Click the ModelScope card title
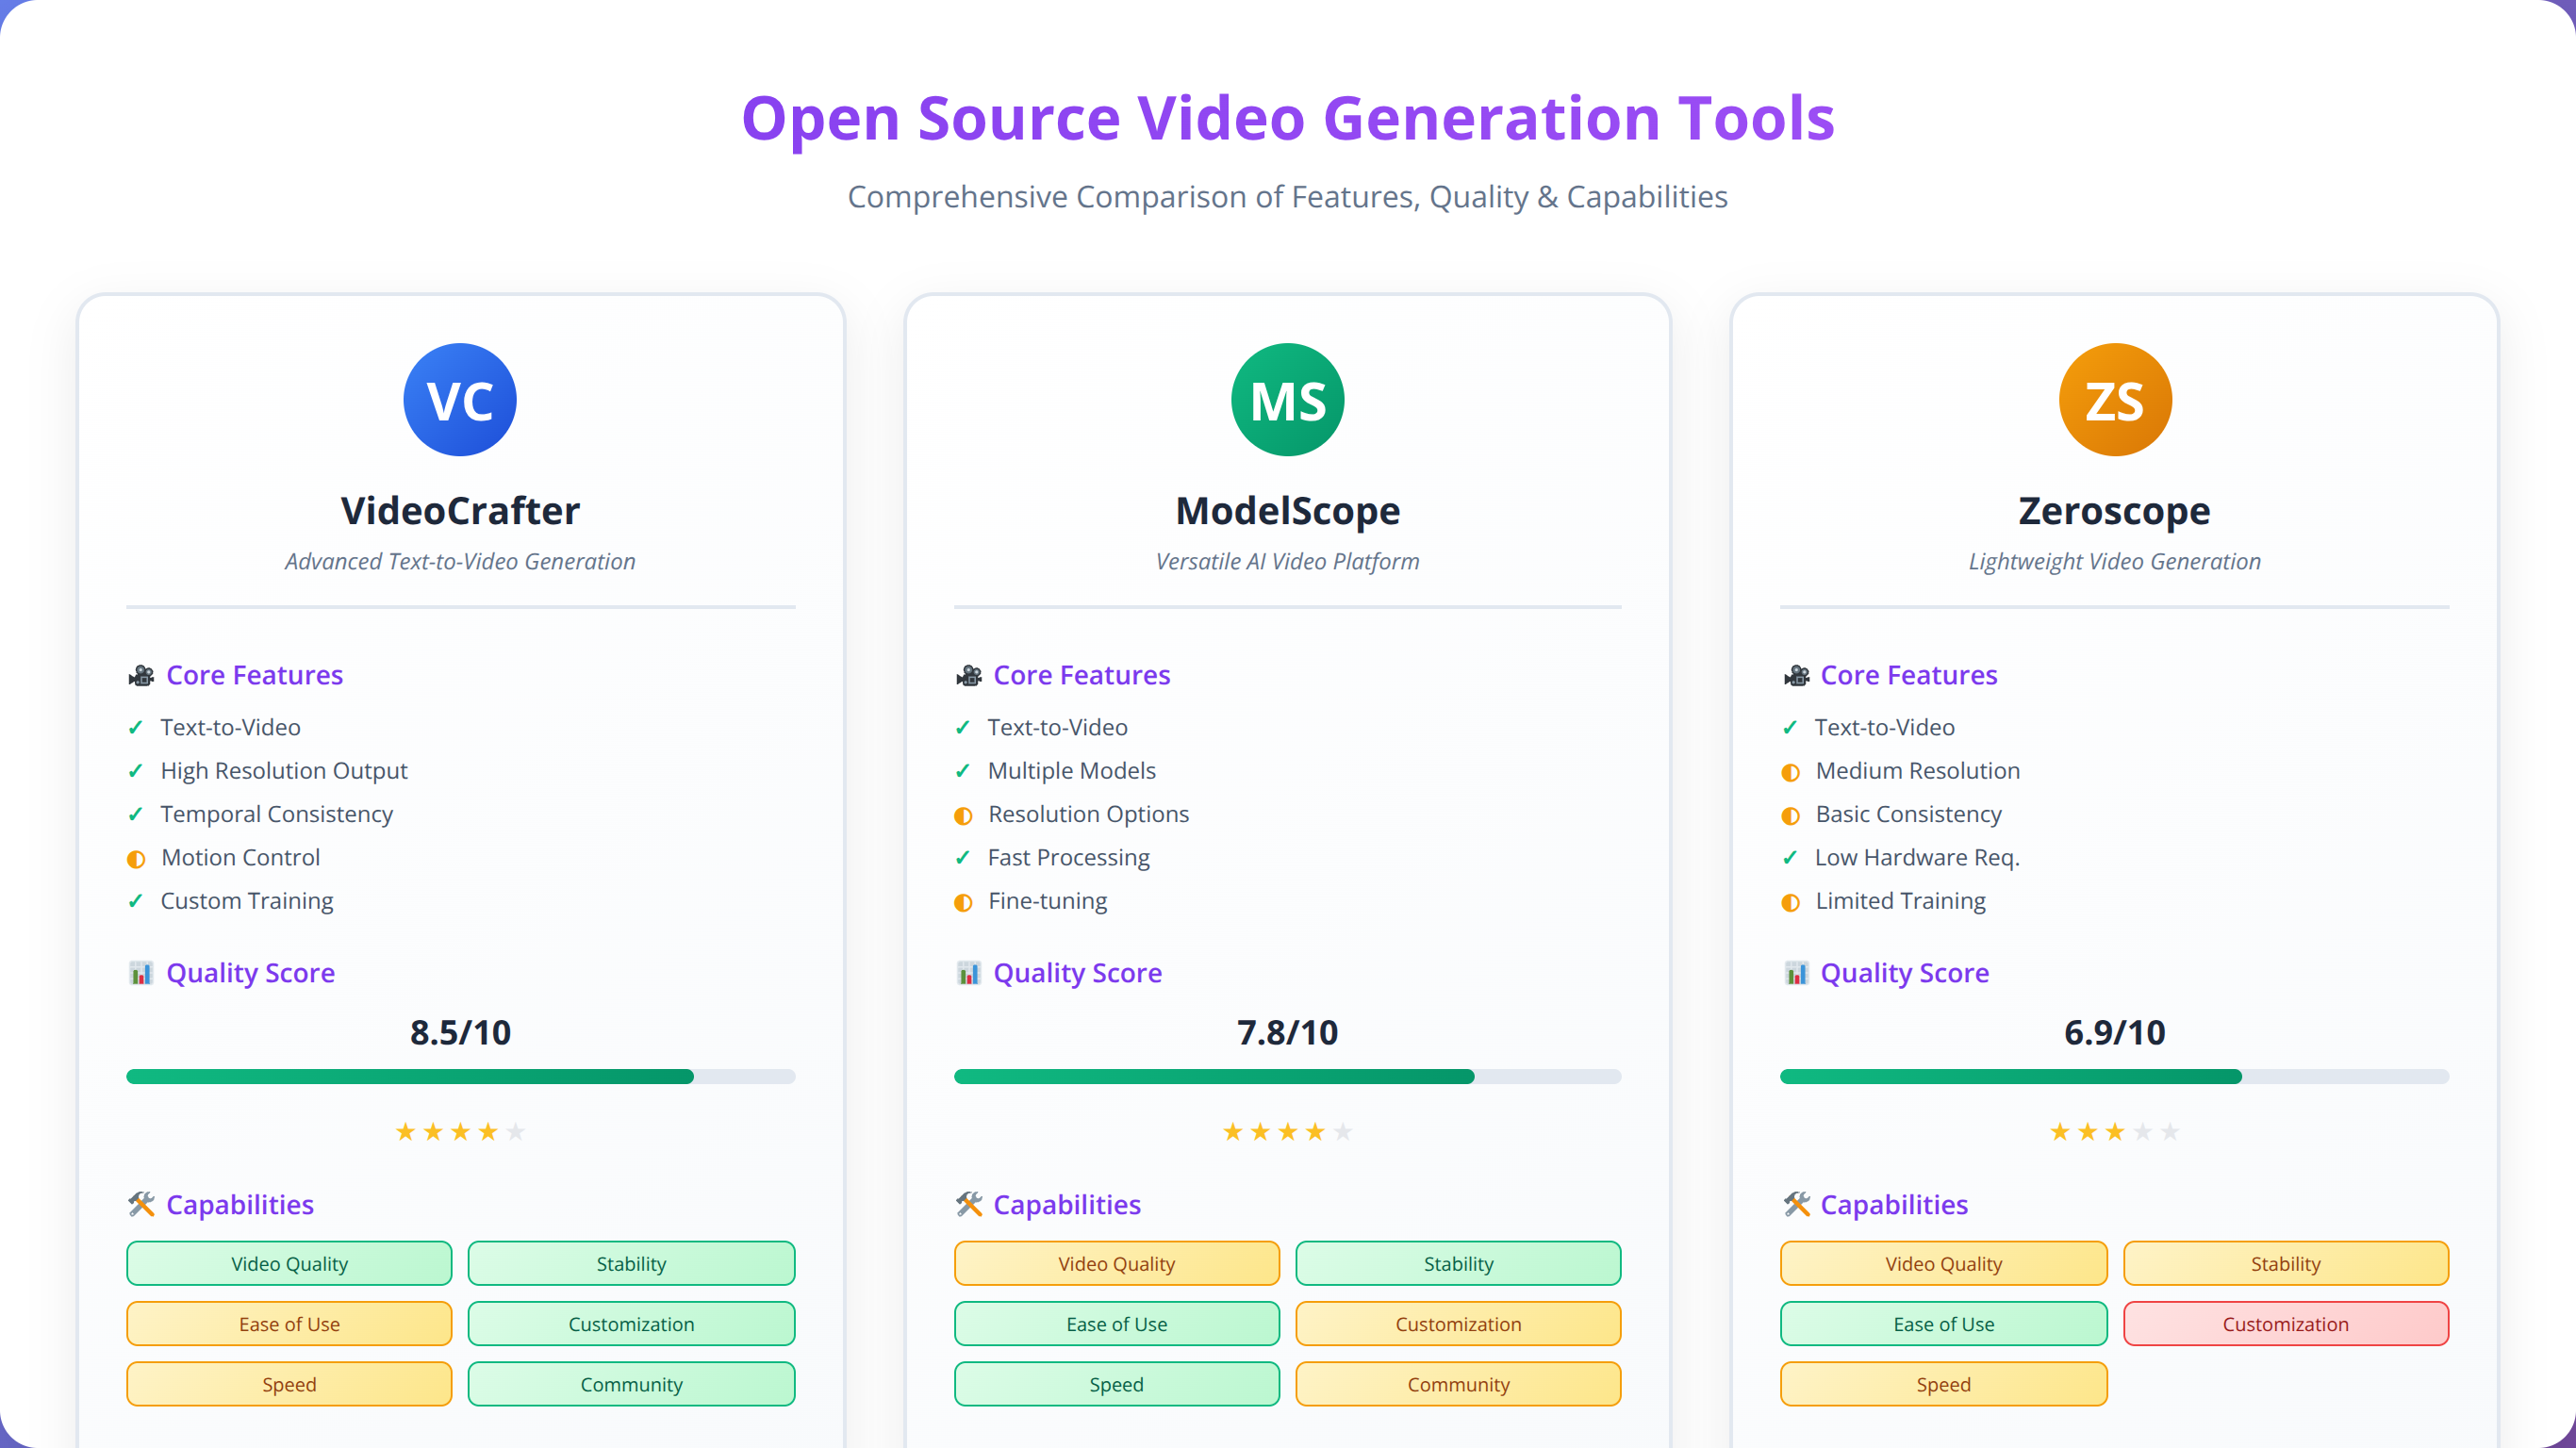This screenshot has width=2576, height=1448. [x=1287, y=511]
